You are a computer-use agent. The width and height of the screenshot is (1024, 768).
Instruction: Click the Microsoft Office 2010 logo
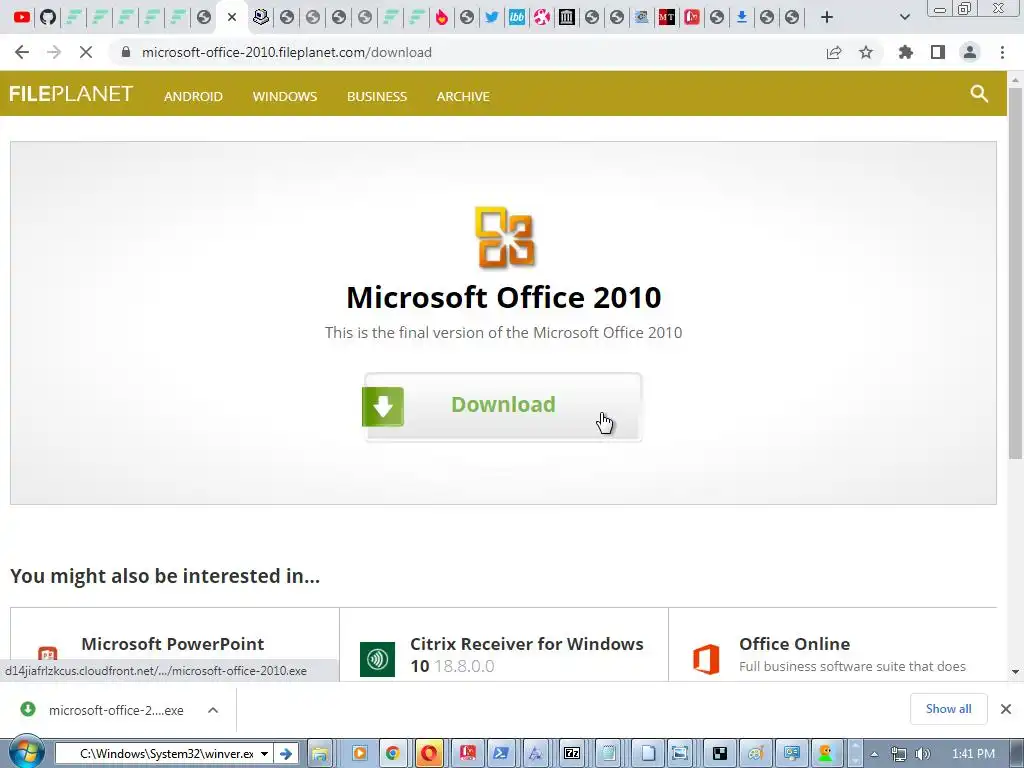pos(504,237)
